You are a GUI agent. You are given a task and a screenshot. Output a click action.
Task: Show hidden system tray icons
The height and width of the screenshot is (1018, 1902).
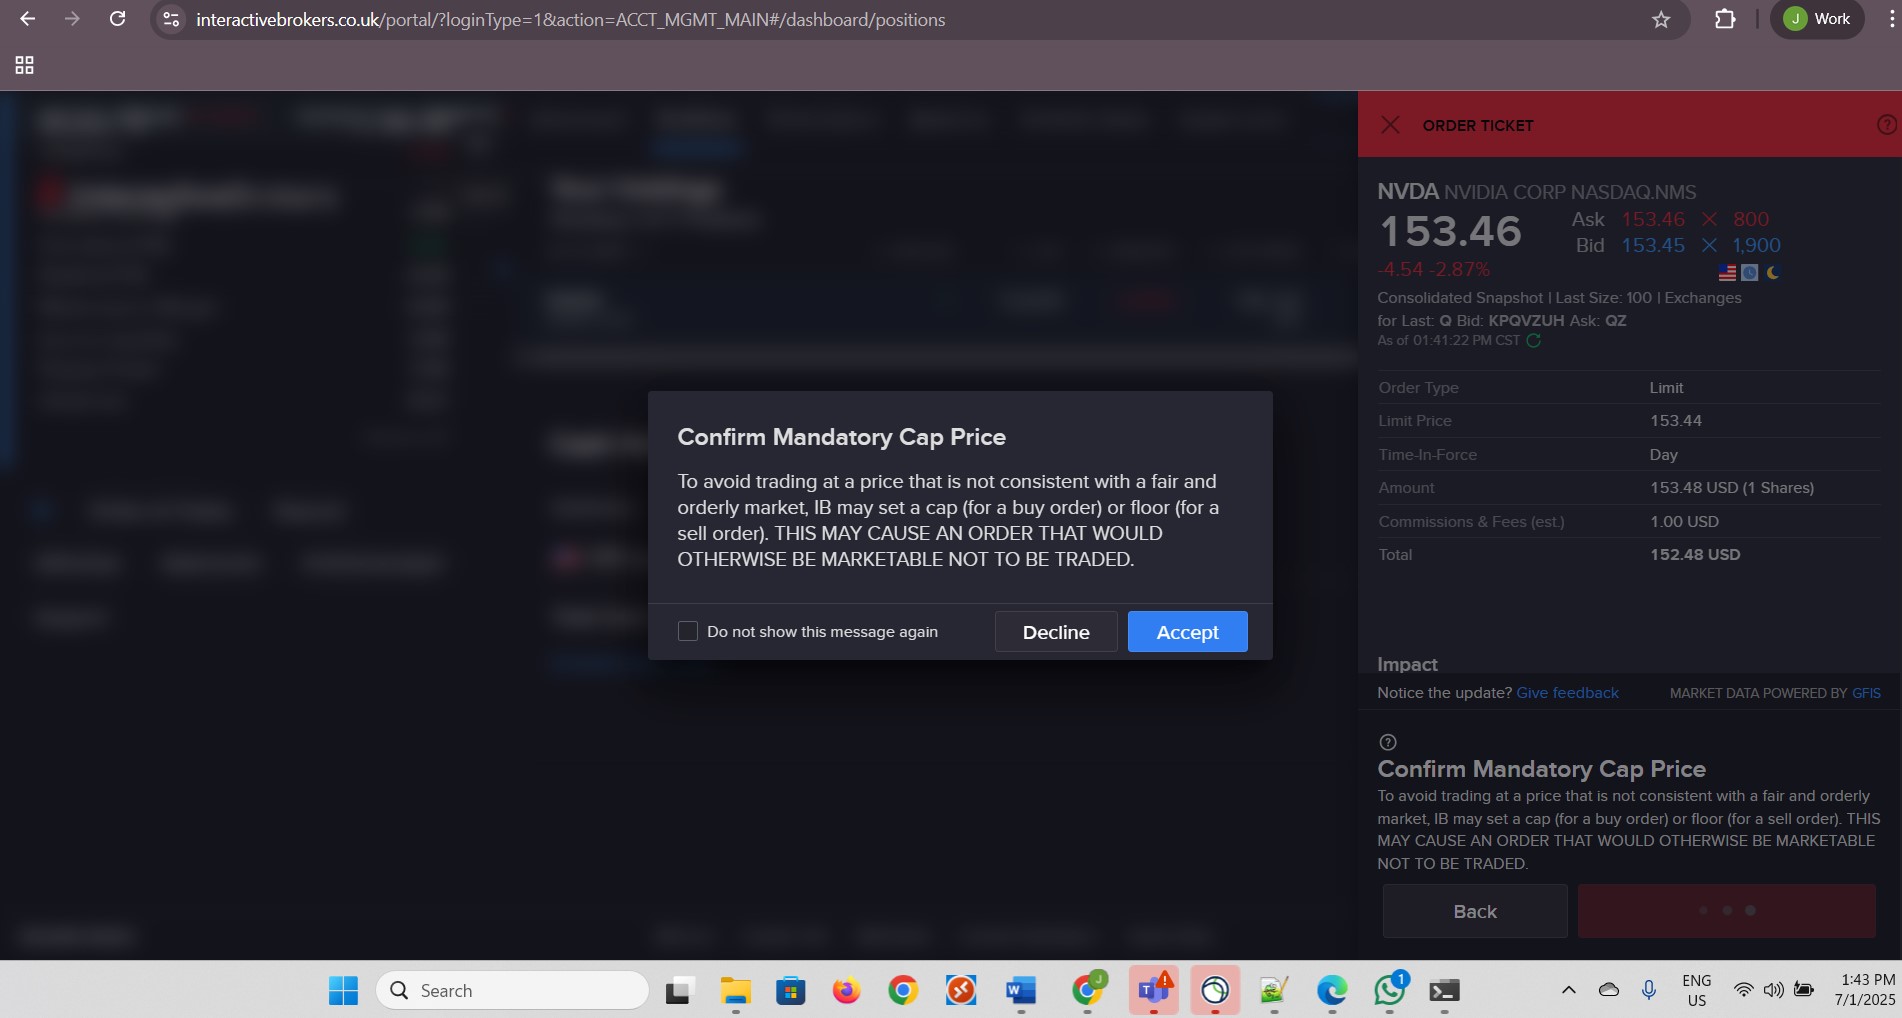click(1568, 990)
